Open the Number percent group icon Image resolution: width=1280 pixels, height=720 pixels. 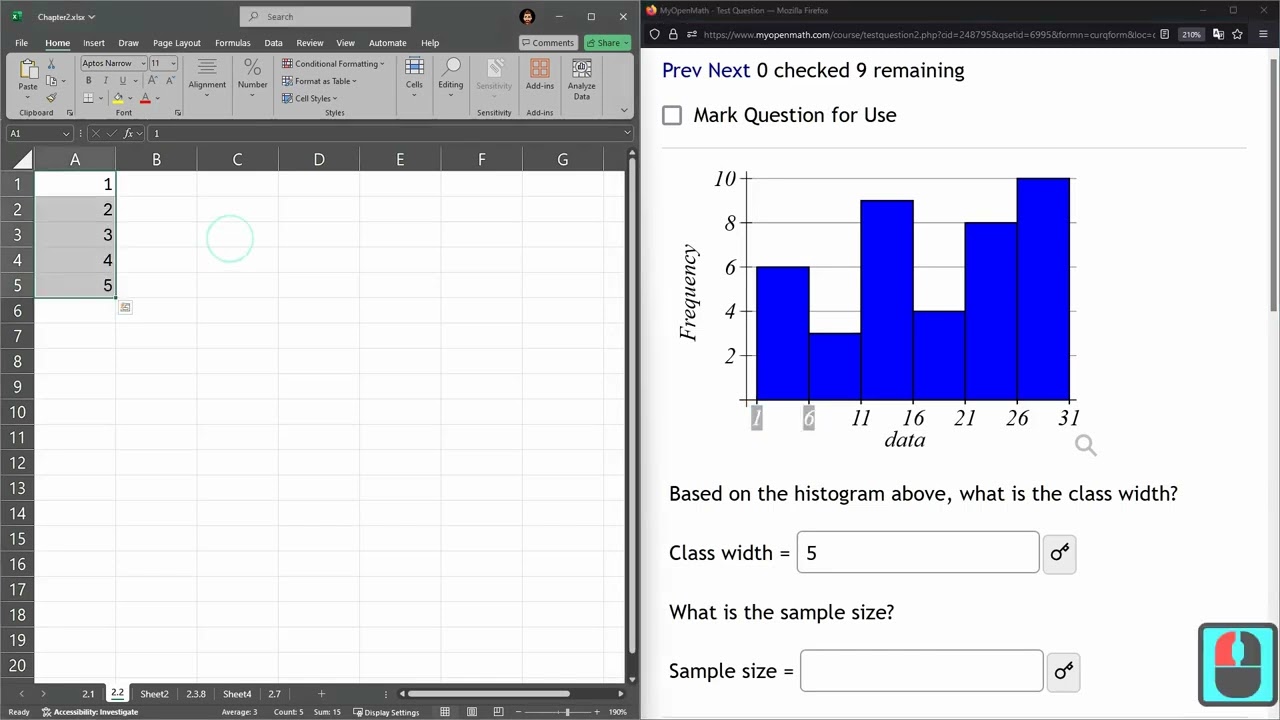click(252, 68)
